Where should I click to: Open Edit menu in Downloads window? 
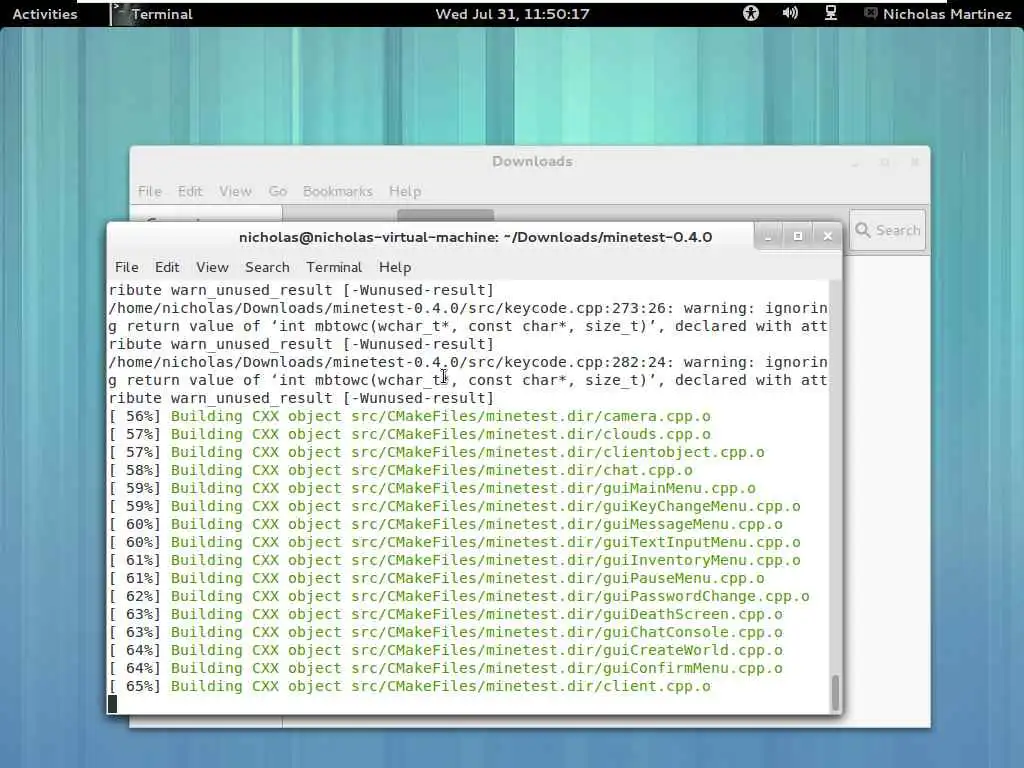pyautogui.click(x=190, y=191)
